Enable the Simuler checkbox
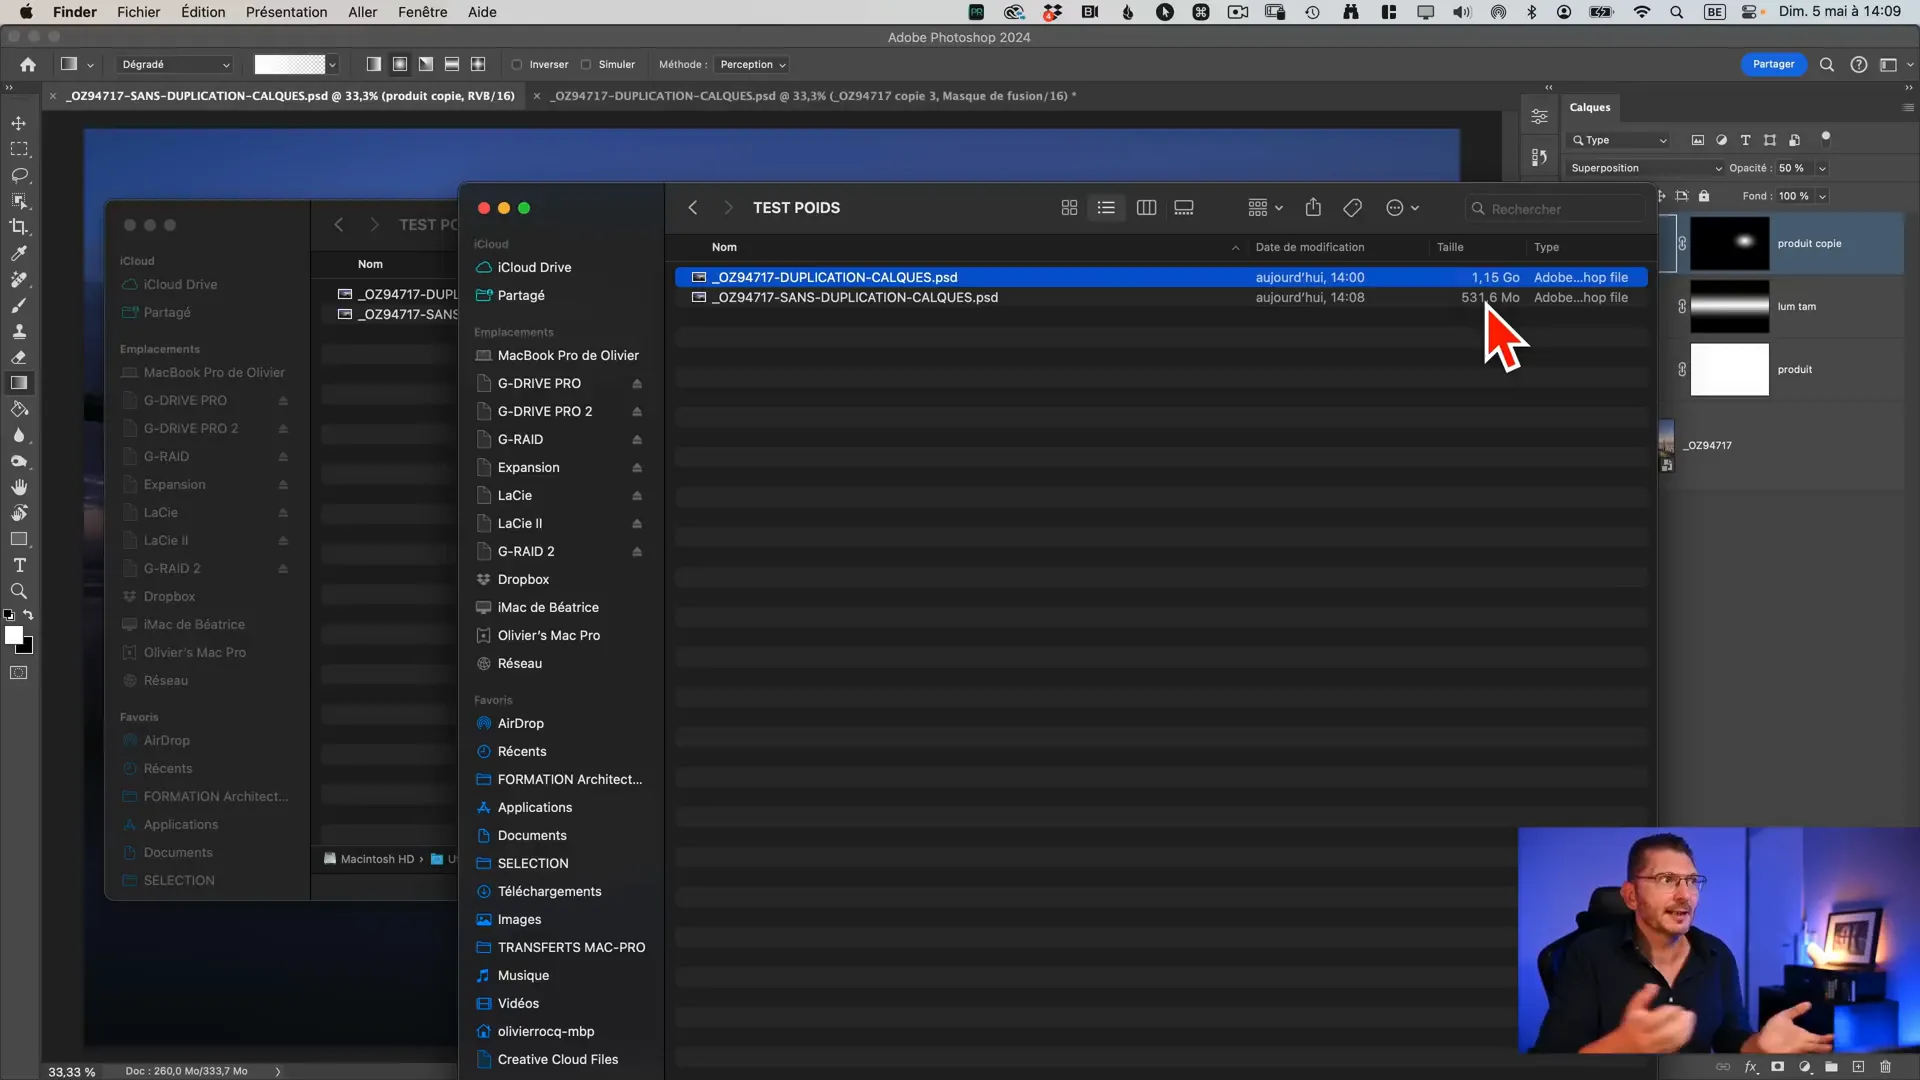 [x=586, y=65]
